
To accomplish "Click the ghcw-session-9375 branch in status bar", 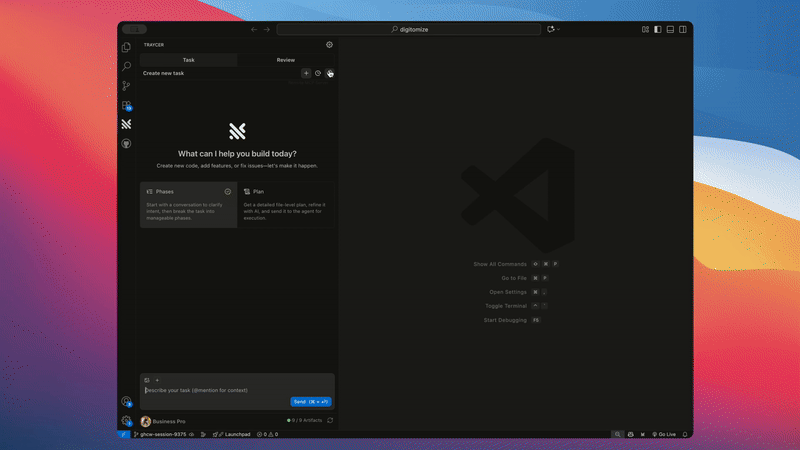I will [x=159, y=434].
